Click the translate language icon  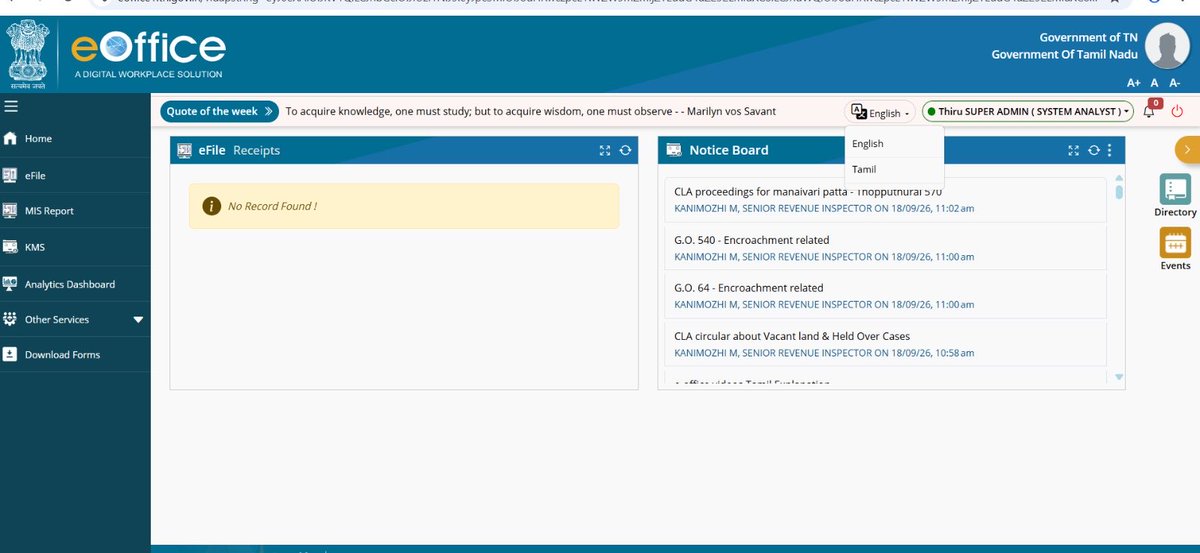click(858, 112)
